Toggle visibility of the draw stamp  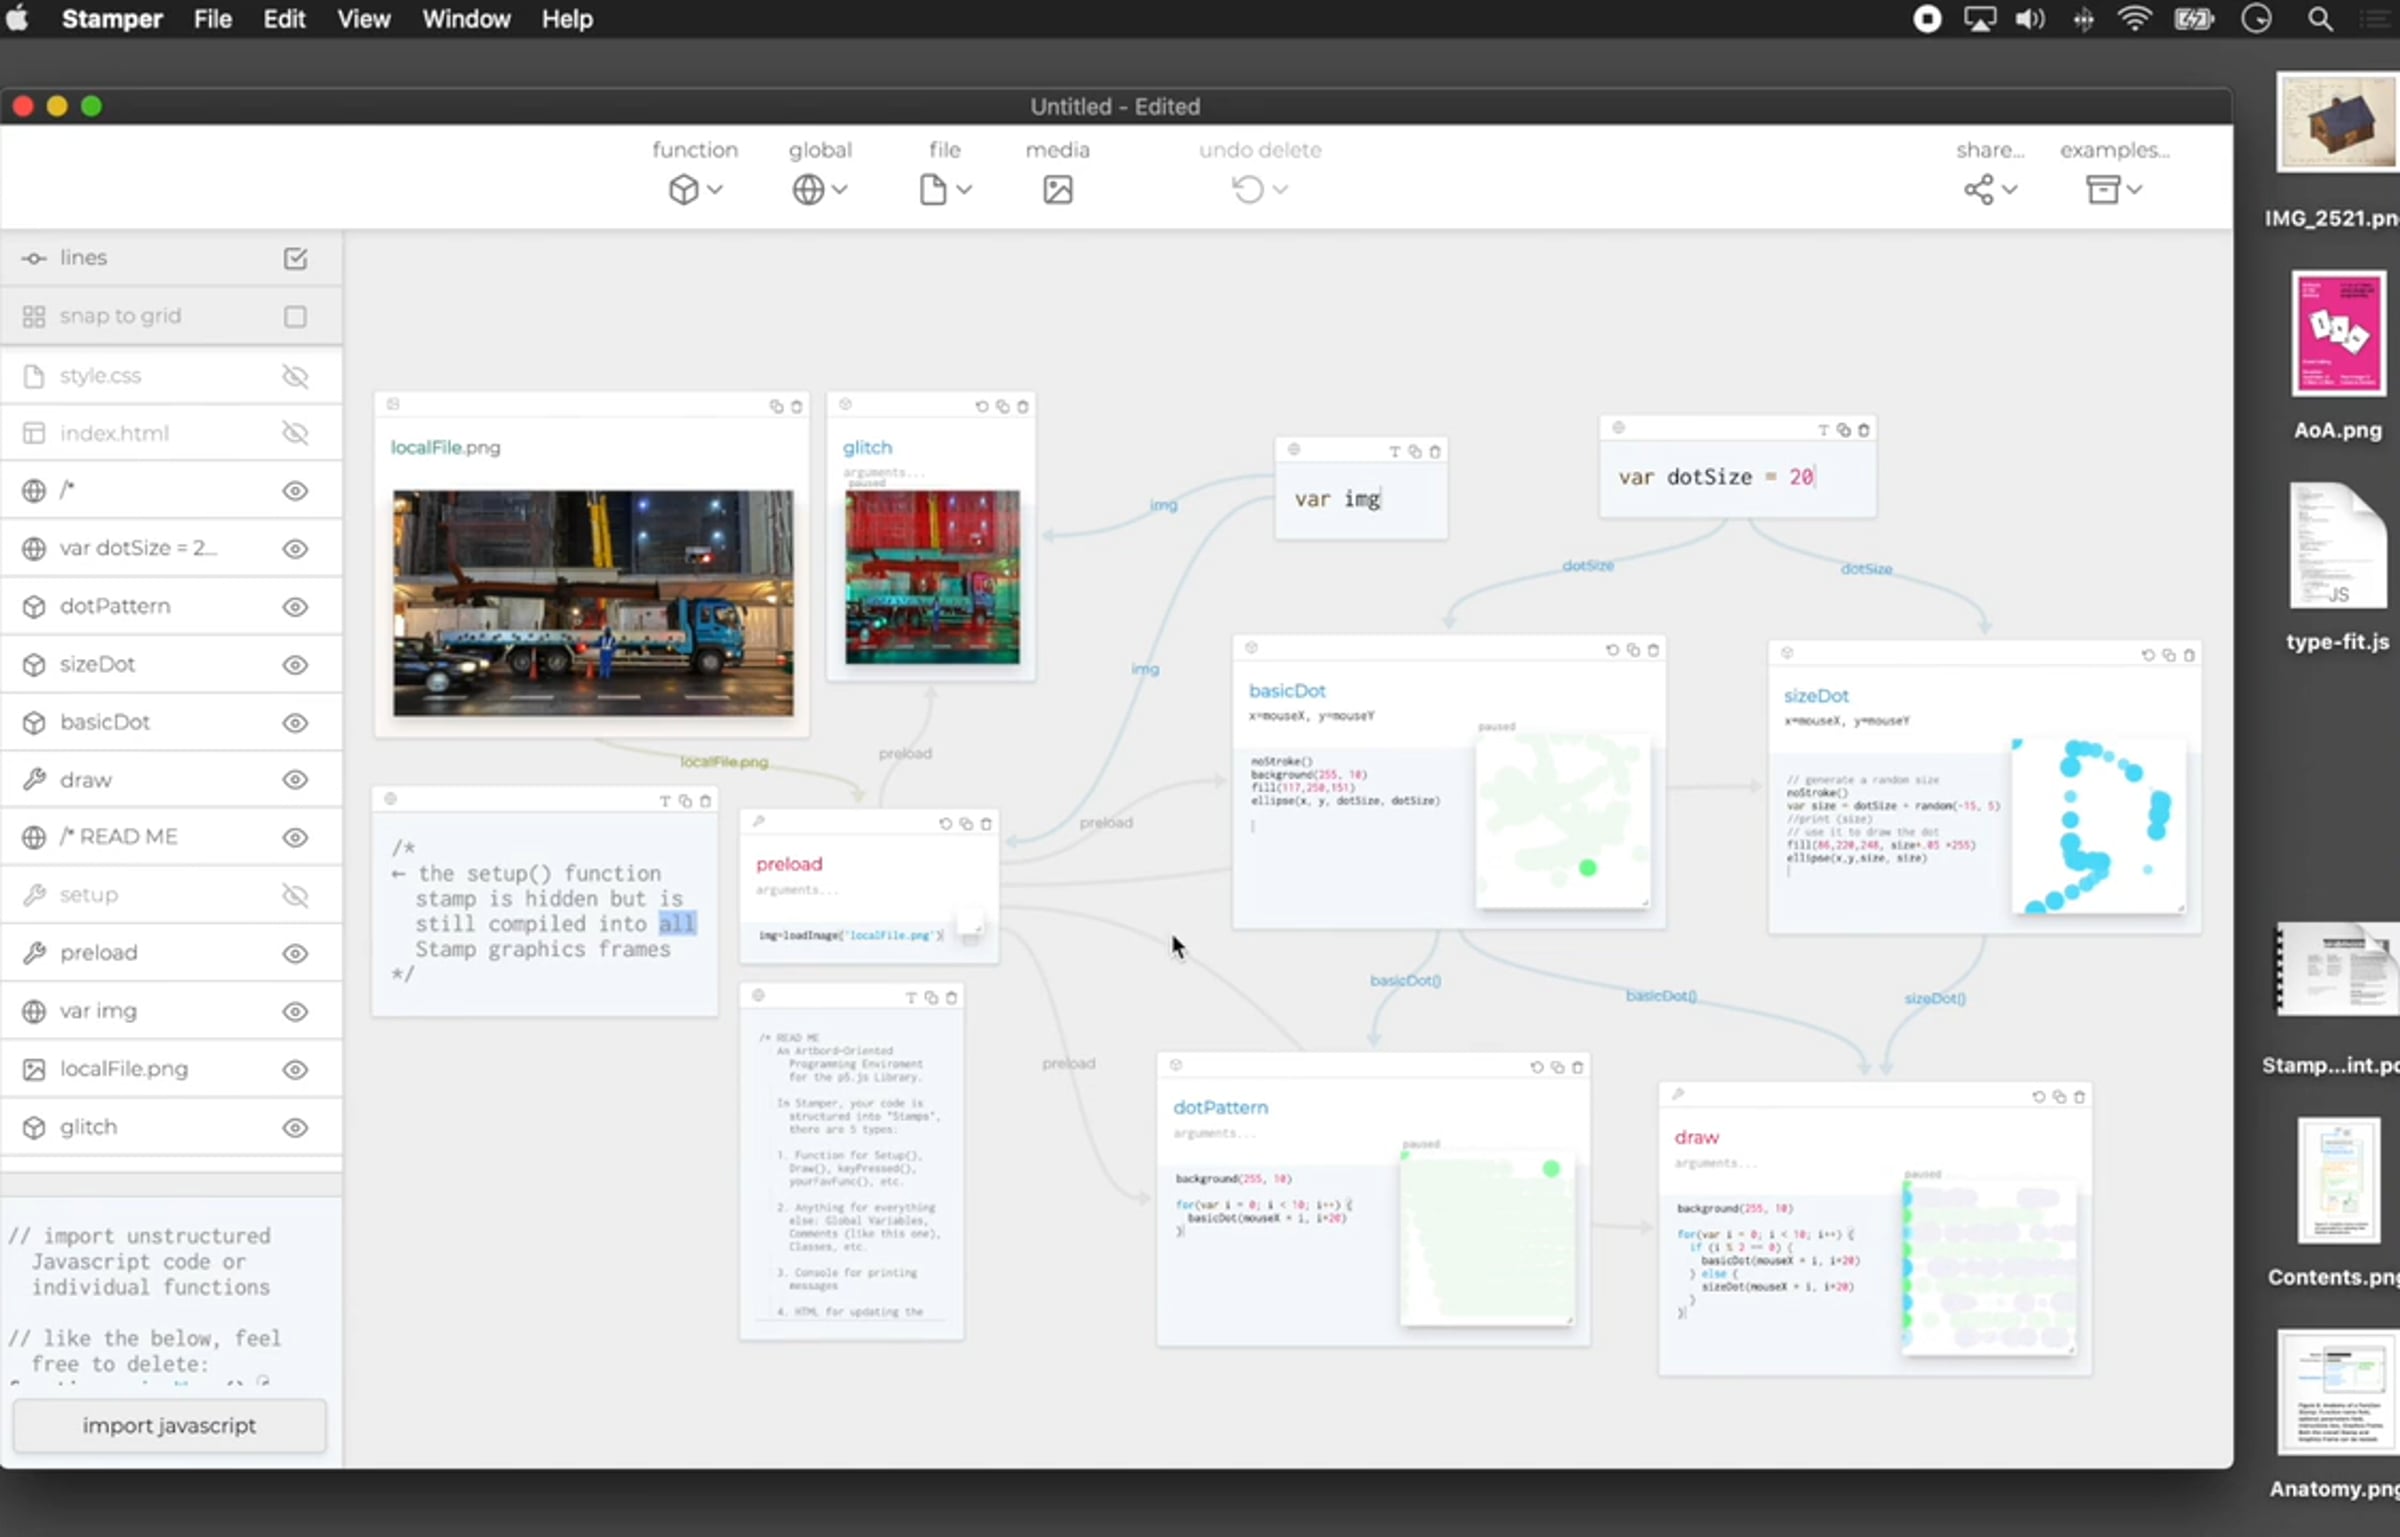point(295,780)
